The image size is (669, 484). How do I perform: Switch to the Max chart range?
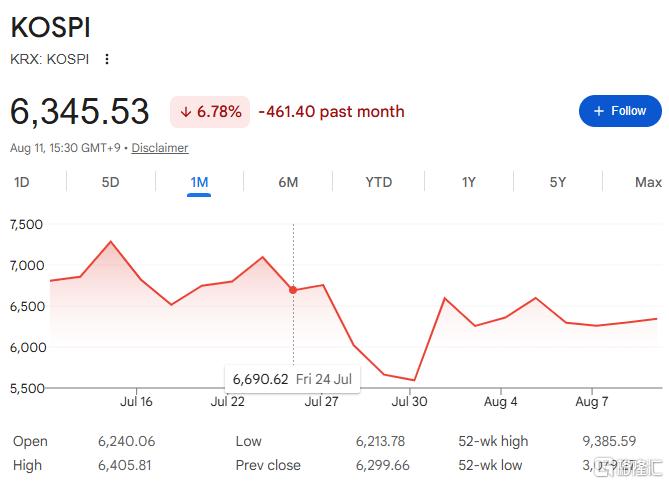point(648,182)
